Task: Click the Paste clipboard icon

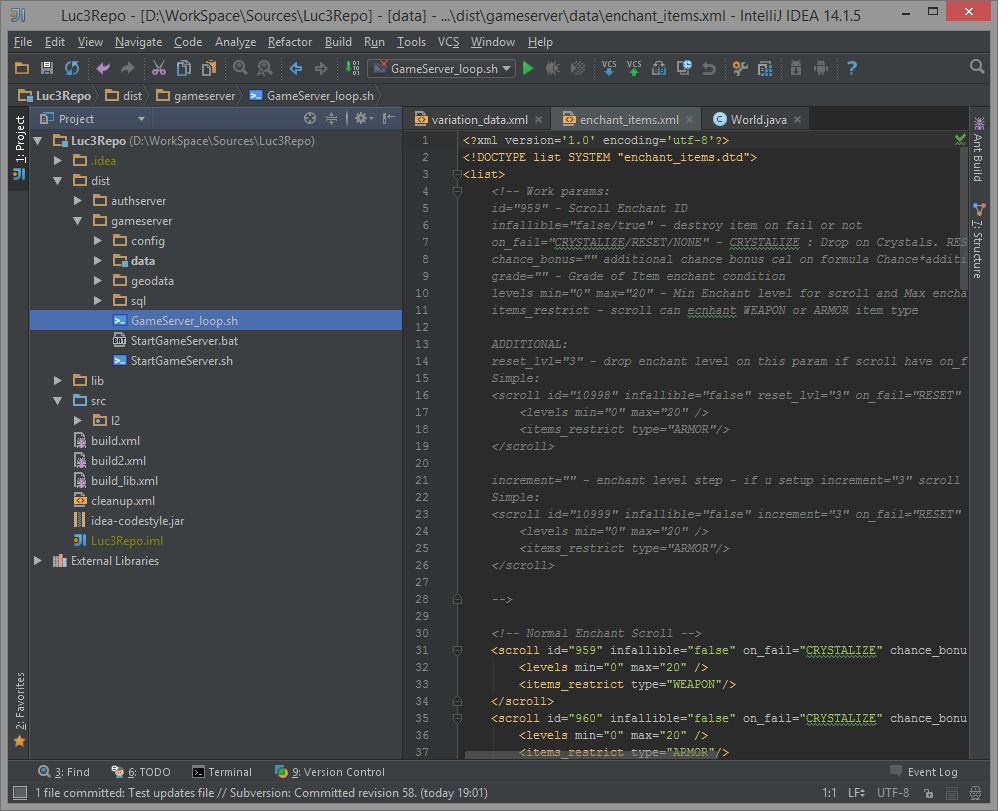Action: [x=209, y=68]
